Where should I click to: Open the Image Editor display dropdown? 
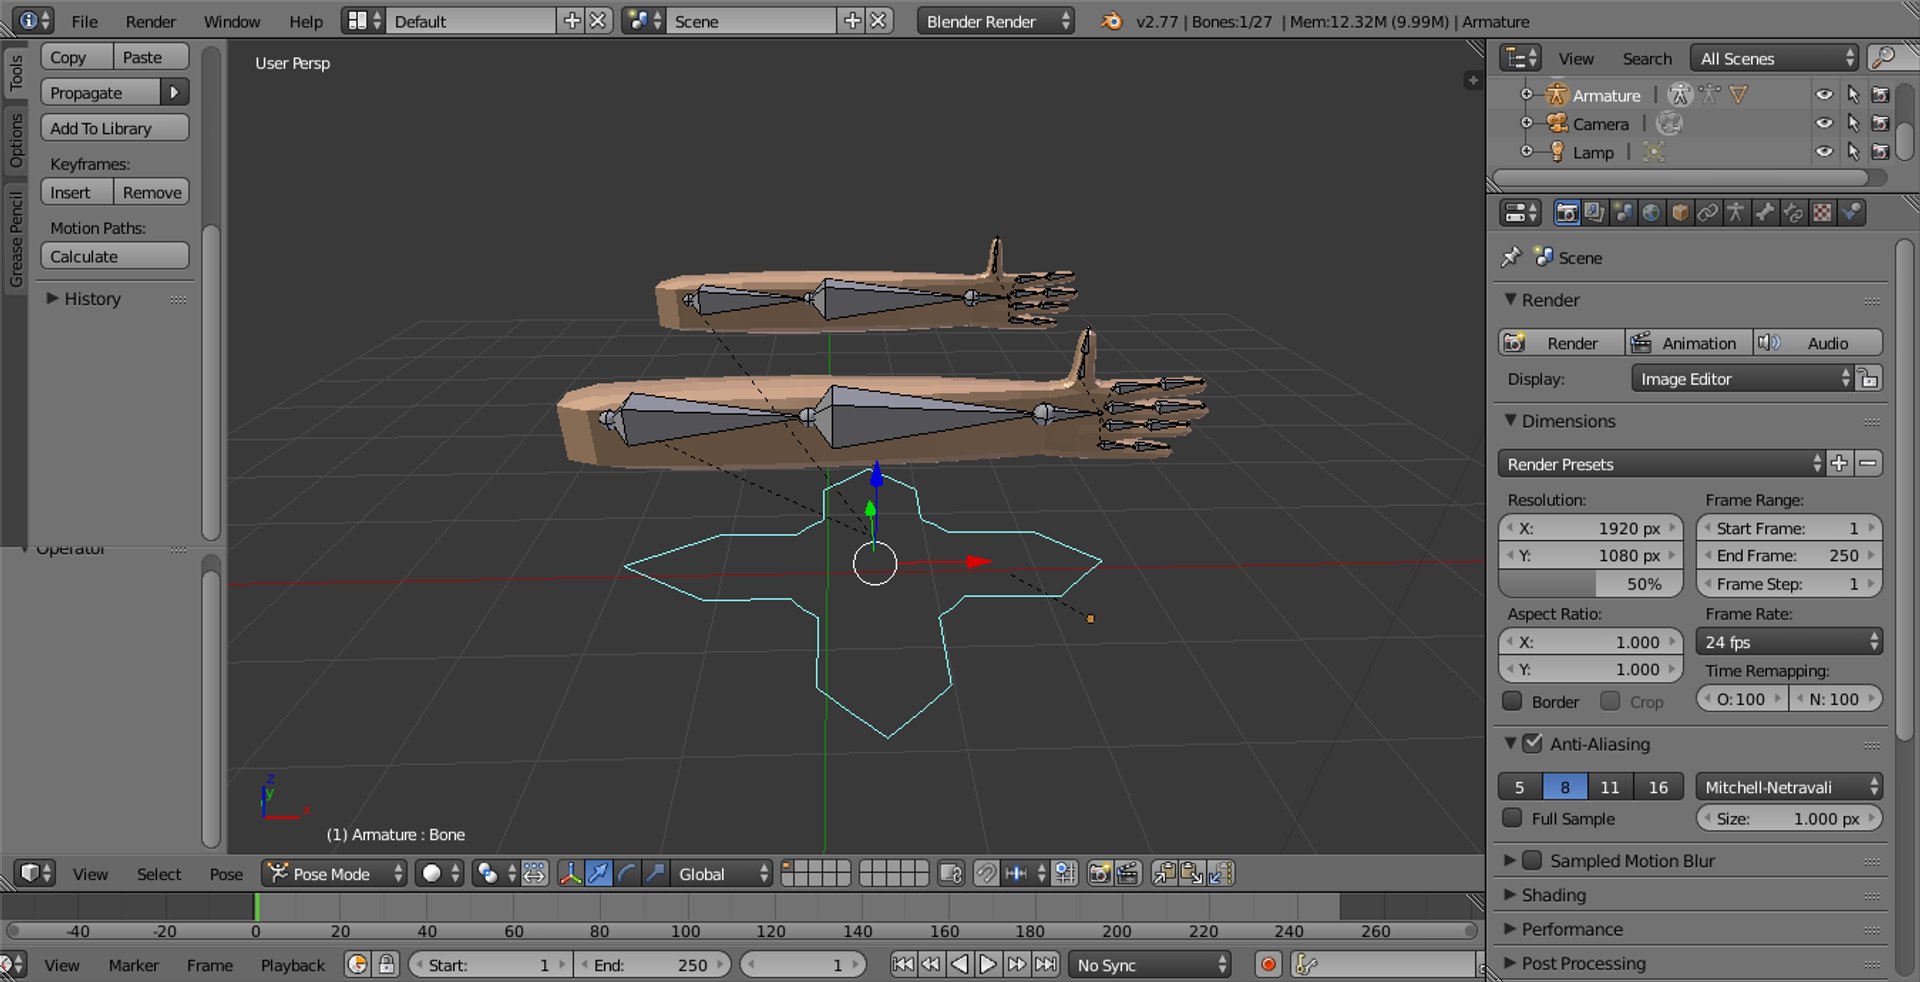pyautogui.click(x=1743, y=379)
